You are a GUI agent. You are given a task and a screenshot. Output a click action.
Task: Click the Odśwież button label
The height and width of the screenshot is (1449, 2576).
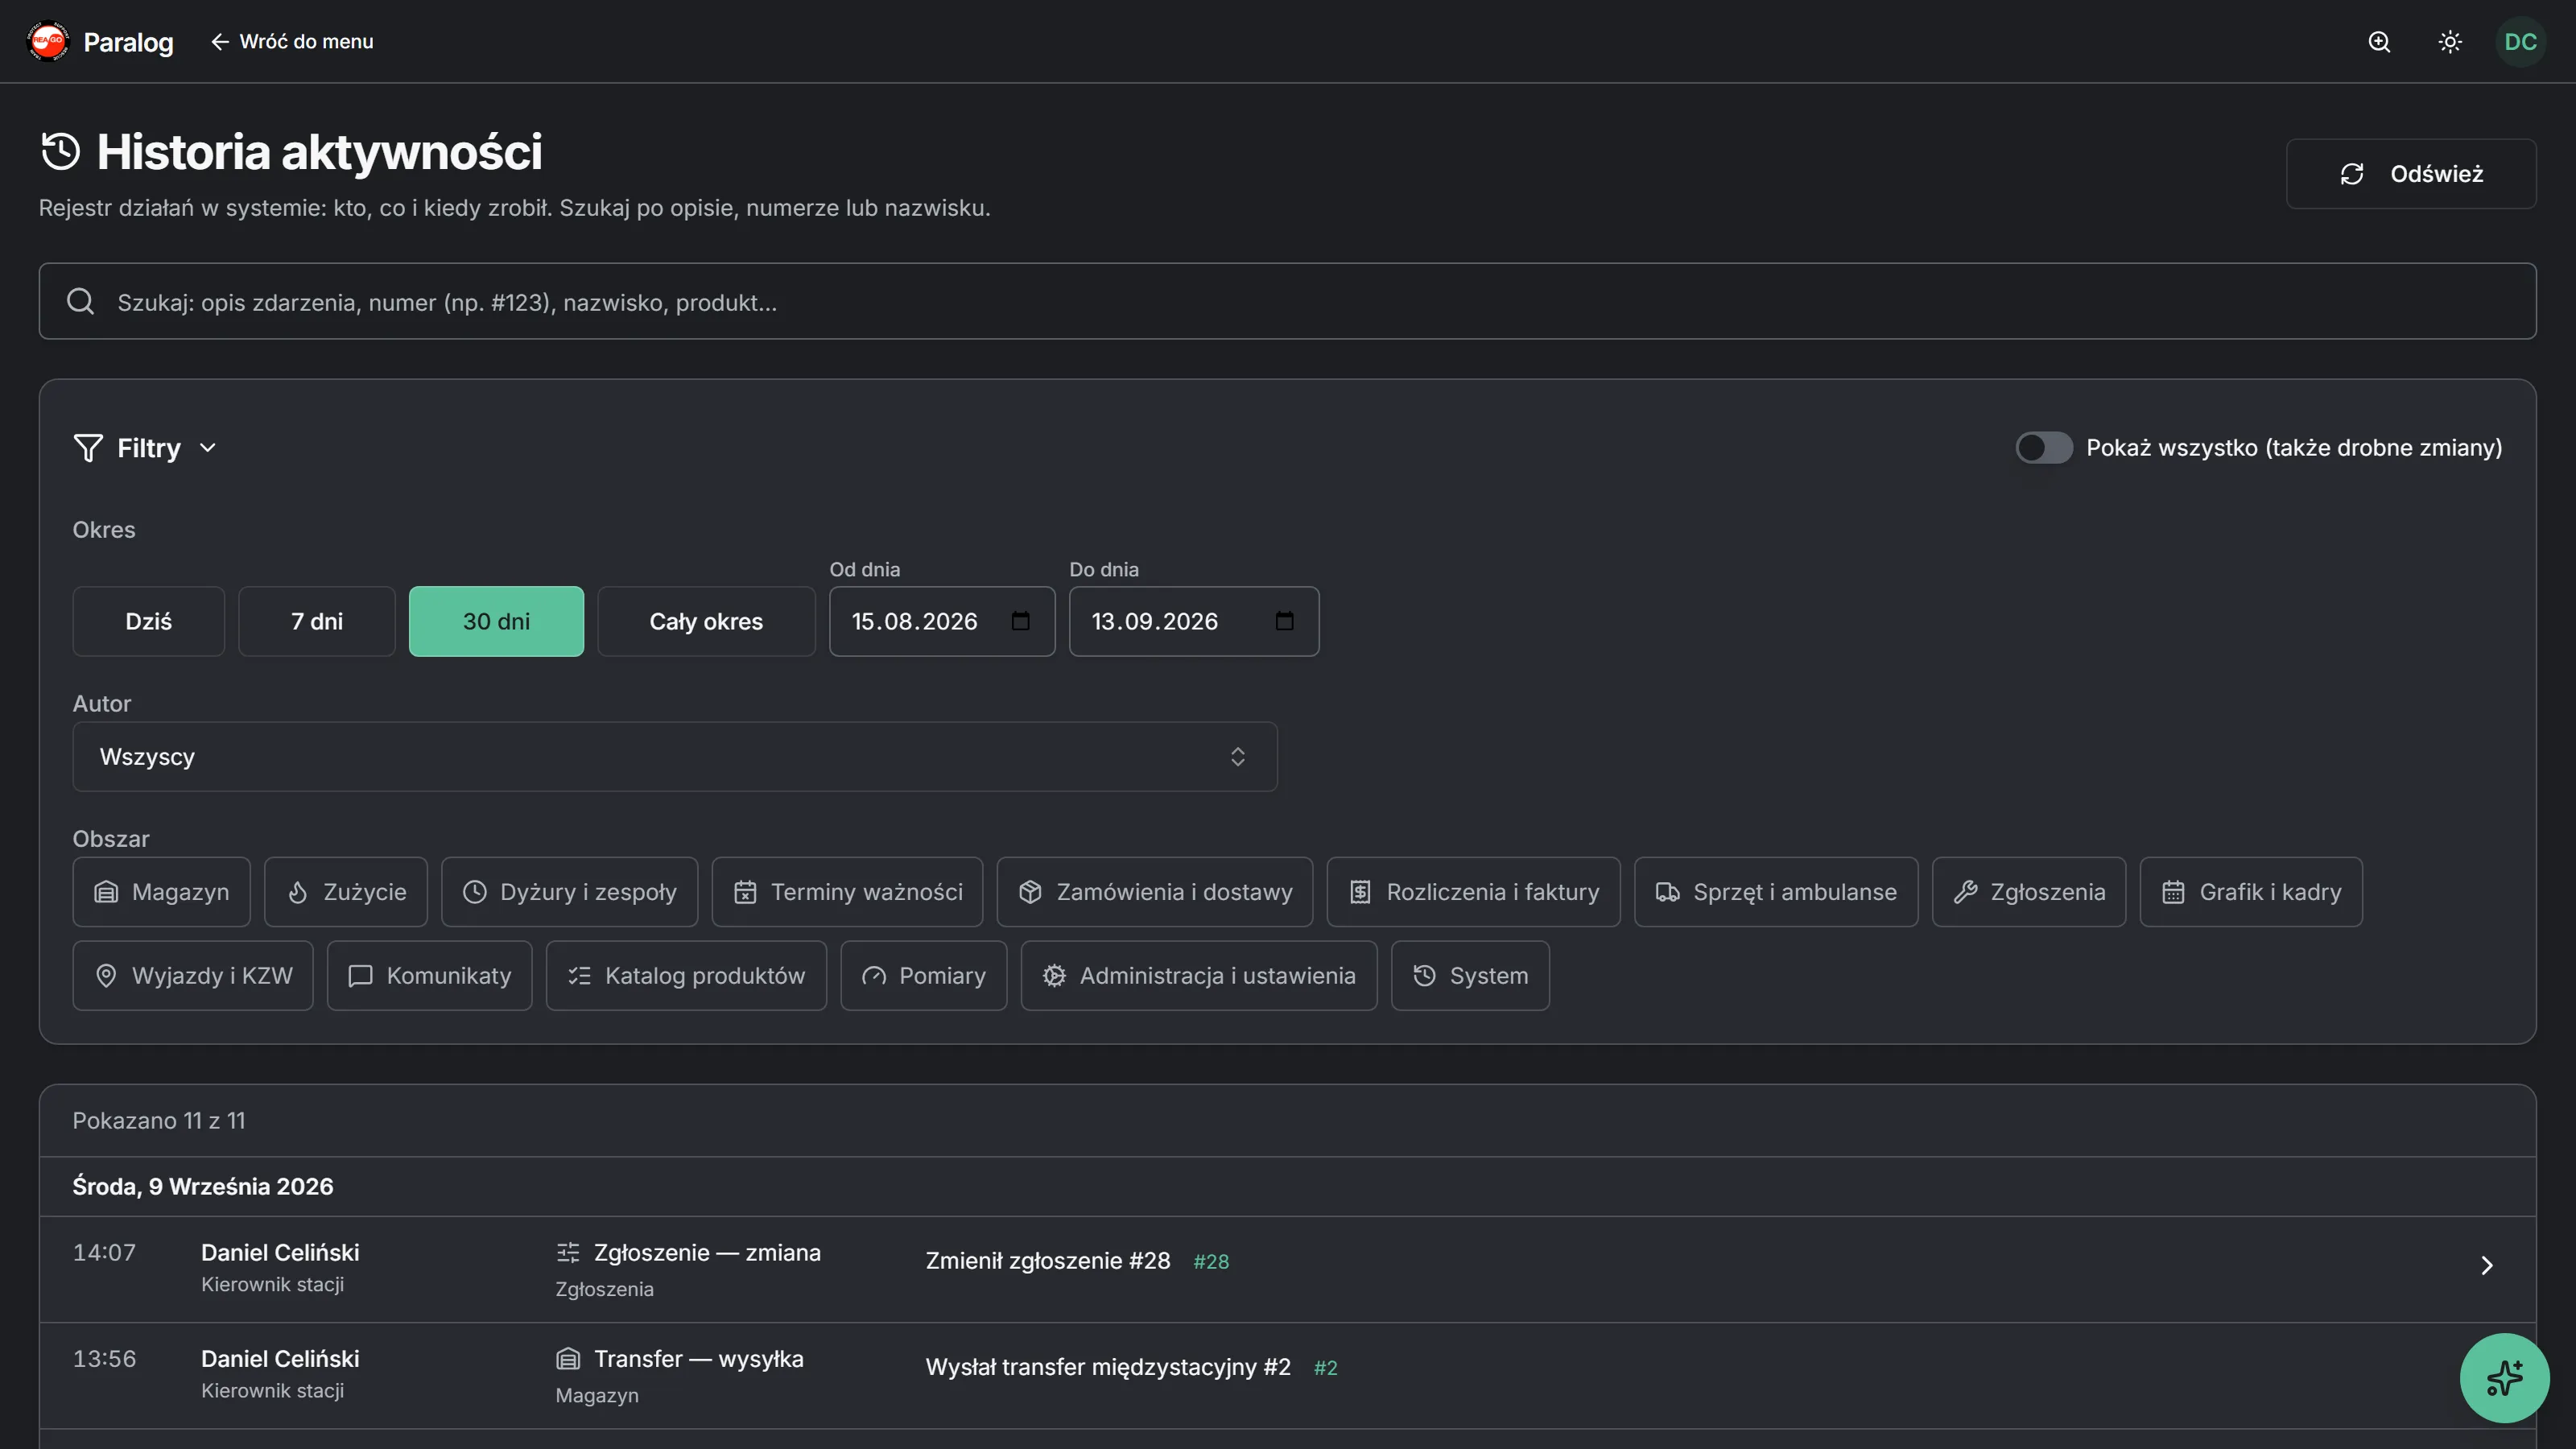[2436, 174]
